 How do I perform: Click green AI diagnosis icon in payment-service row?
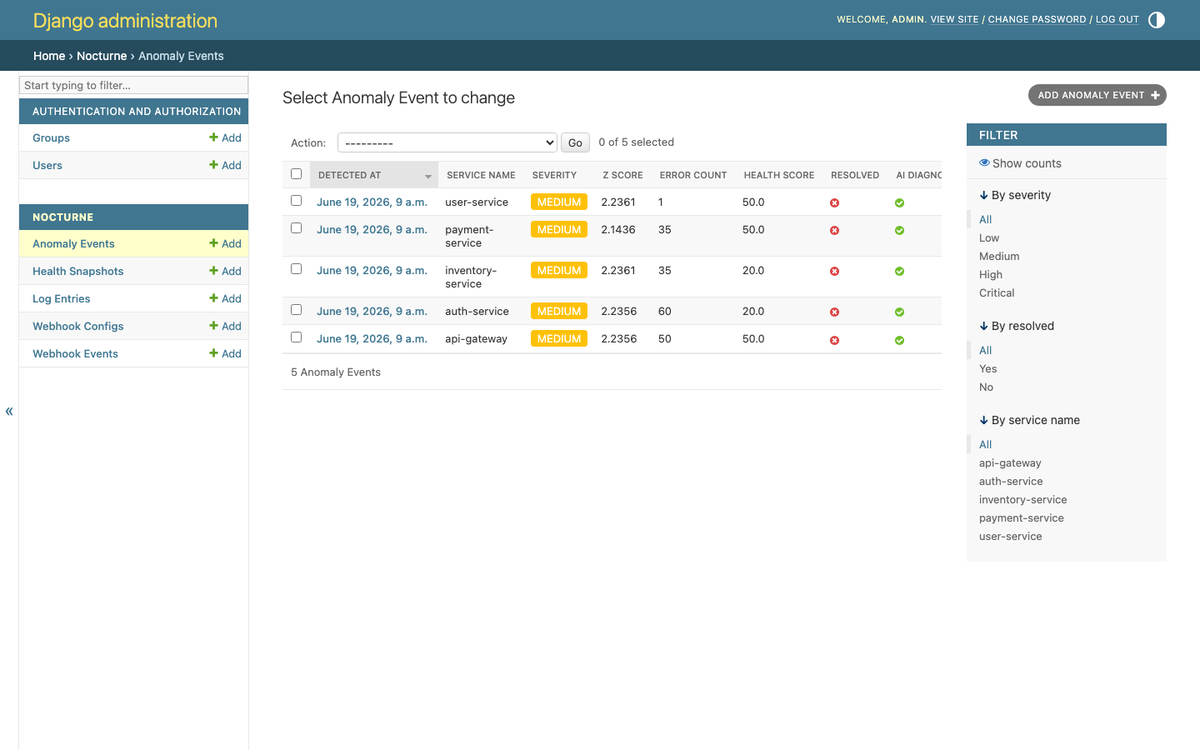[x=899, y=230]
